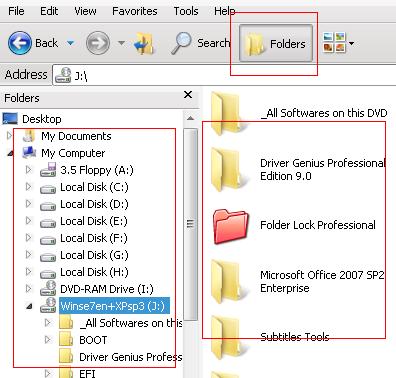The height and width of the screenshot is (378, 396).
Task: Open the File menu
Action: [x=16, y=11]
